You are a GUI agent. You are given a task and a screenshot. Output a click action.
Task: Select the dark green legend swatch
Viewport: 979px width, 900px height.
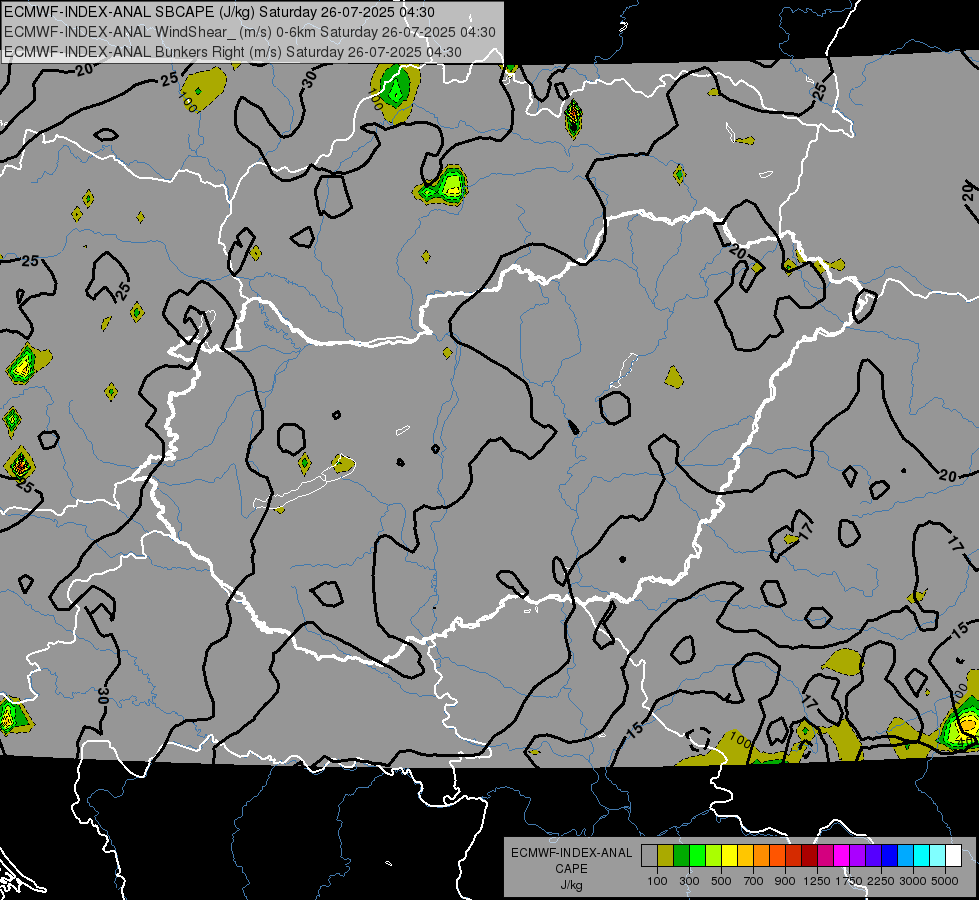point(681,856)
